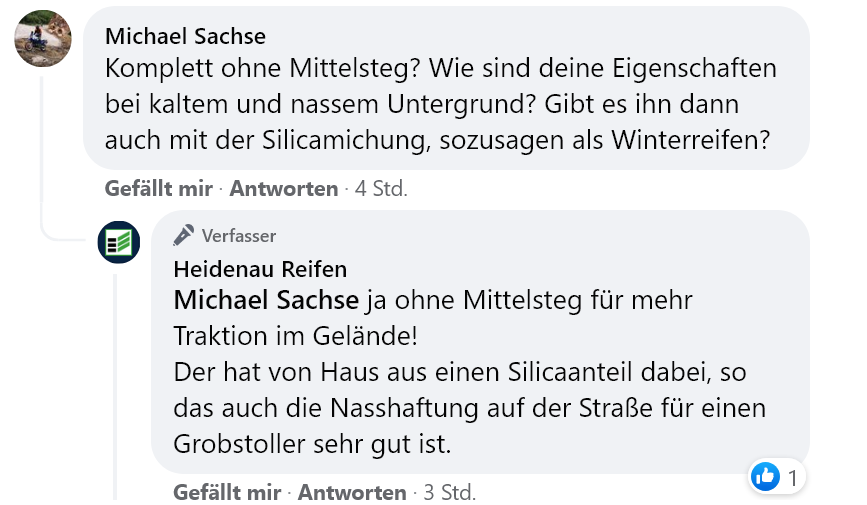Click the Verfasser pen icon
This screenshot has width=867, height=505.
tap(183, 235)
